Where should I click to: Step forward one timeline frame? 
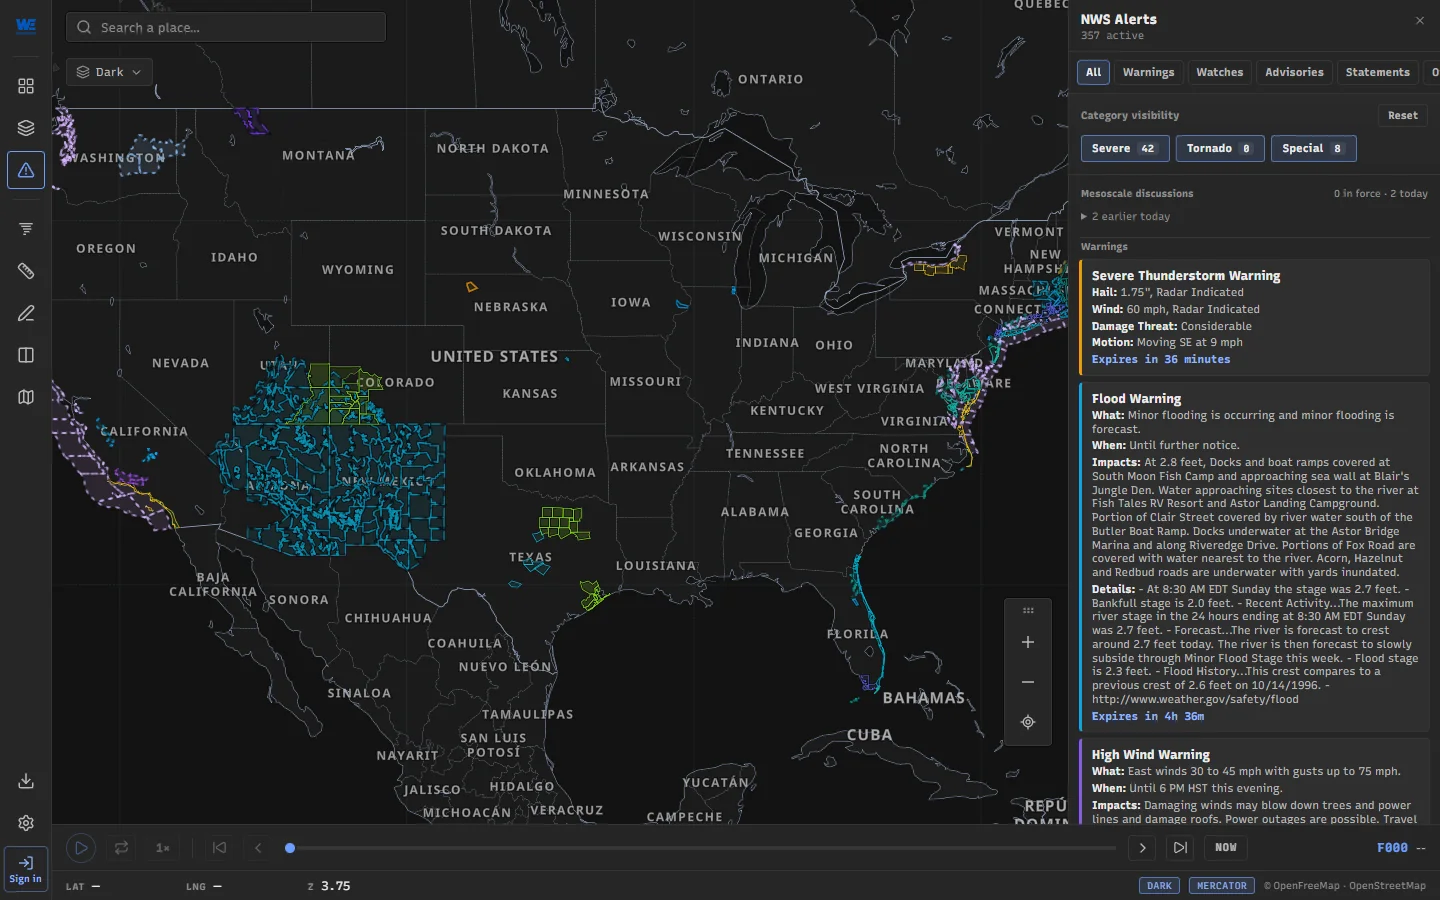click(x=1142, y=848)
